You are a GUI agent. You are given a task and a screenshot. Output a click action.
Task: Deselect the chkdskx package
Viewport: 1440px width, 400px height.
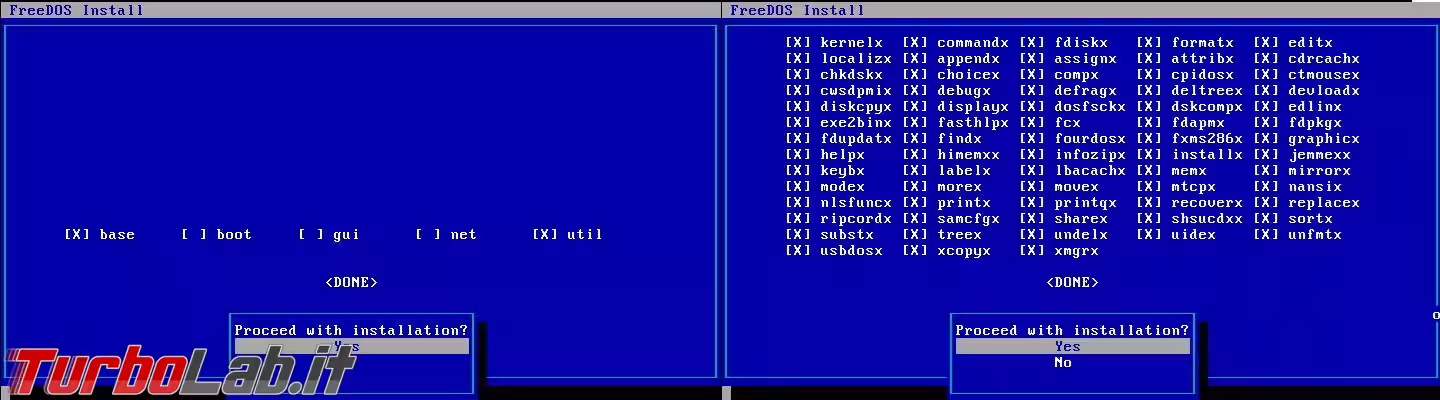(798, 75)
